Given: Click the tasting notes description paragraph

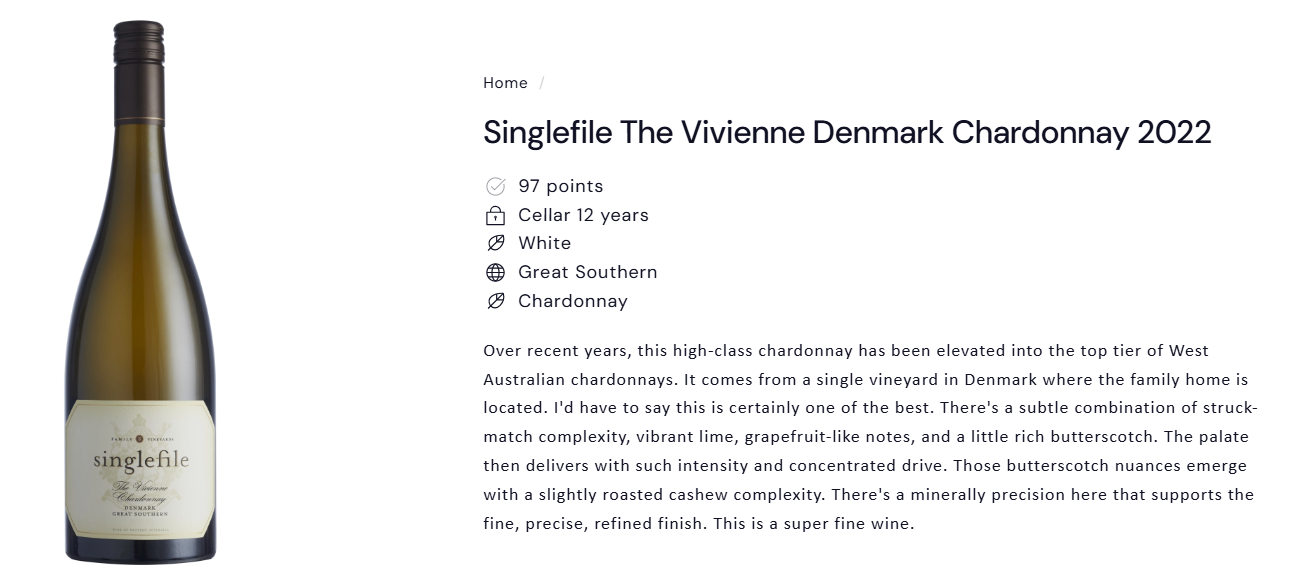Looking at the screenshot, I should click(x=868, y=437).
